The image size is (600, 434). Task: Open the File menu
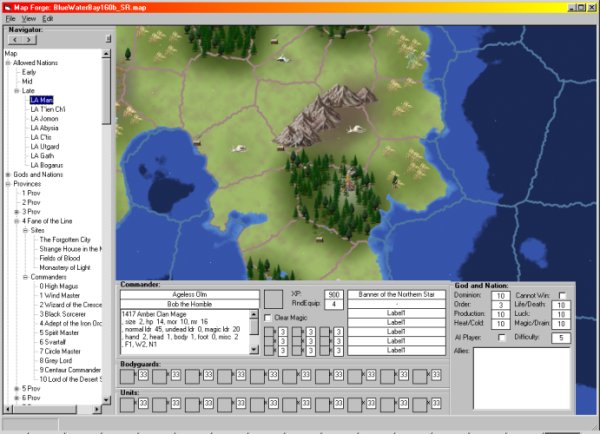click(x=10, y=19)
